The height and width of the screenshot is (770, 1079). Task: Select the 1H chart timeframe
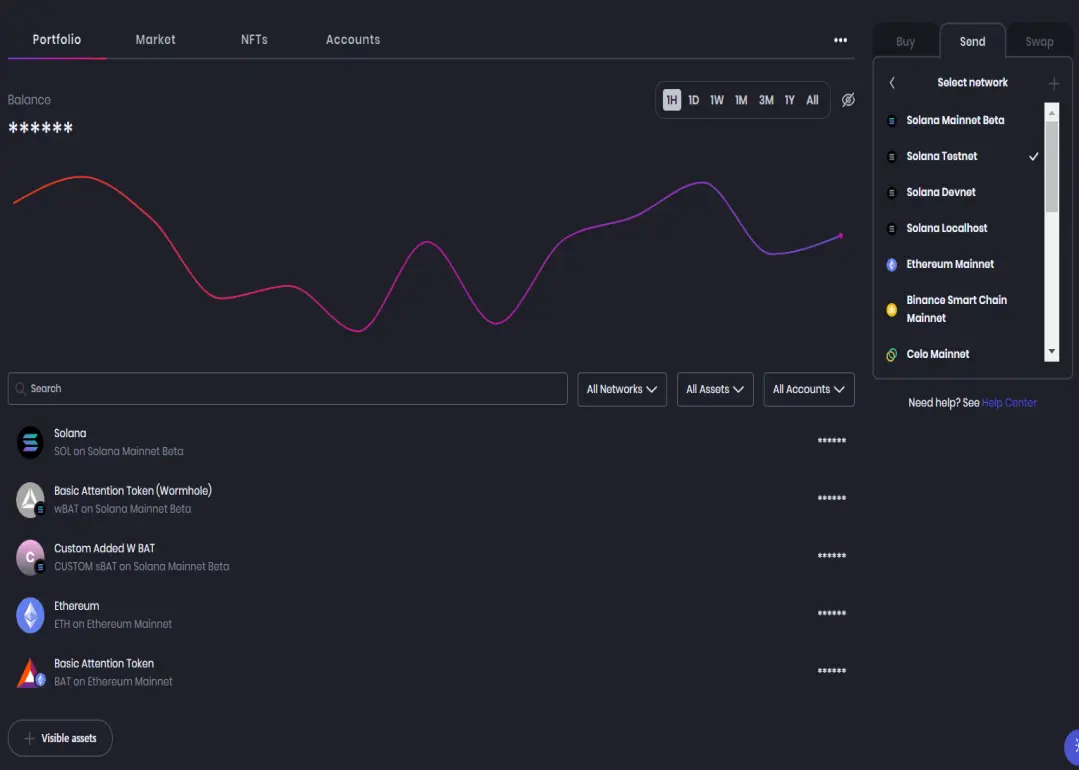pos(672,100)
